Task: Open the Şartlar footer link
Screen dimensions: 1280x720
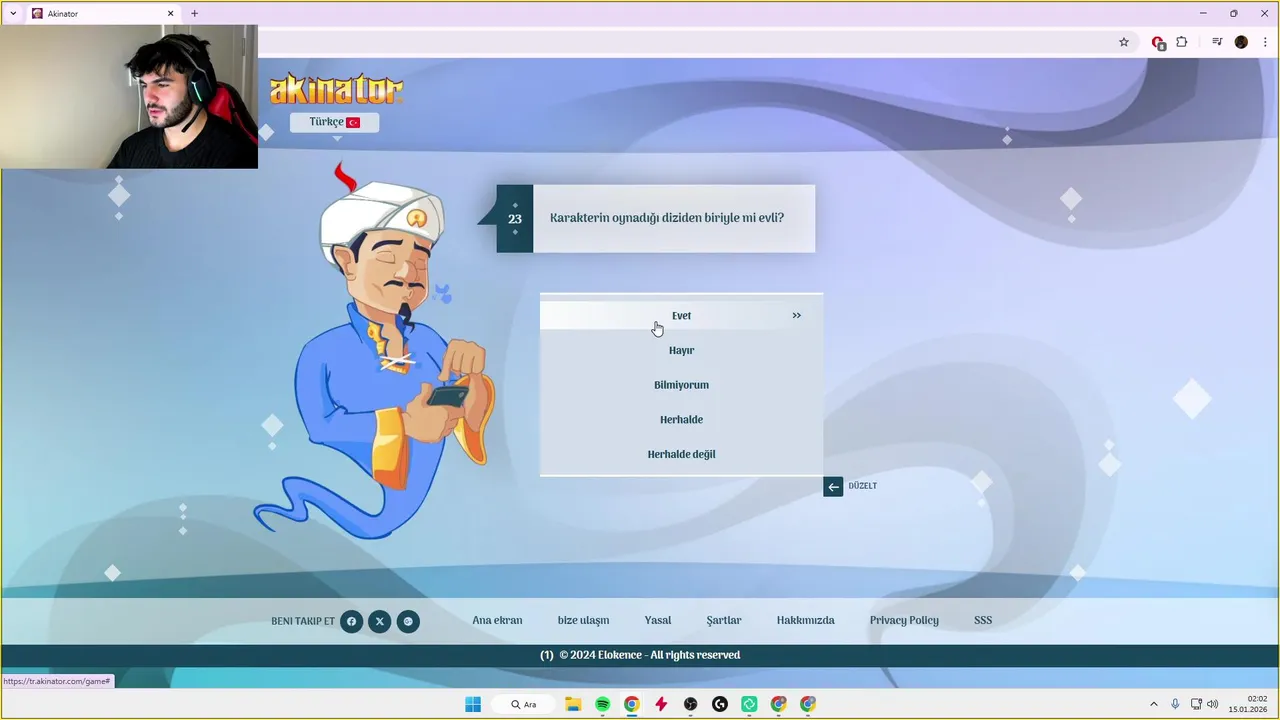Action: [724, 620]
